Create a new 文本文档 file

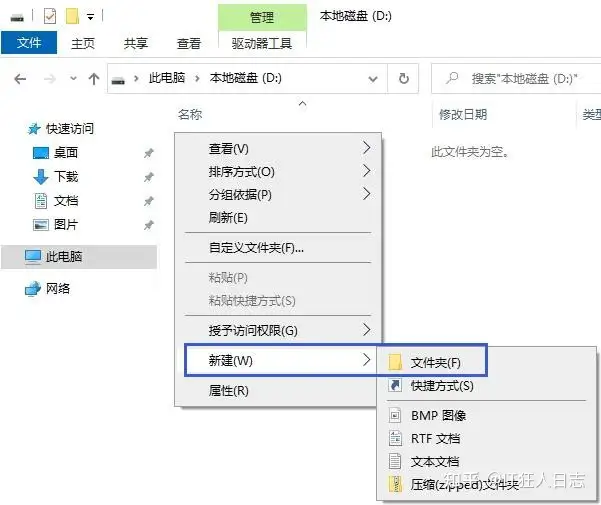pyautogui.click(x=487, y=461)
